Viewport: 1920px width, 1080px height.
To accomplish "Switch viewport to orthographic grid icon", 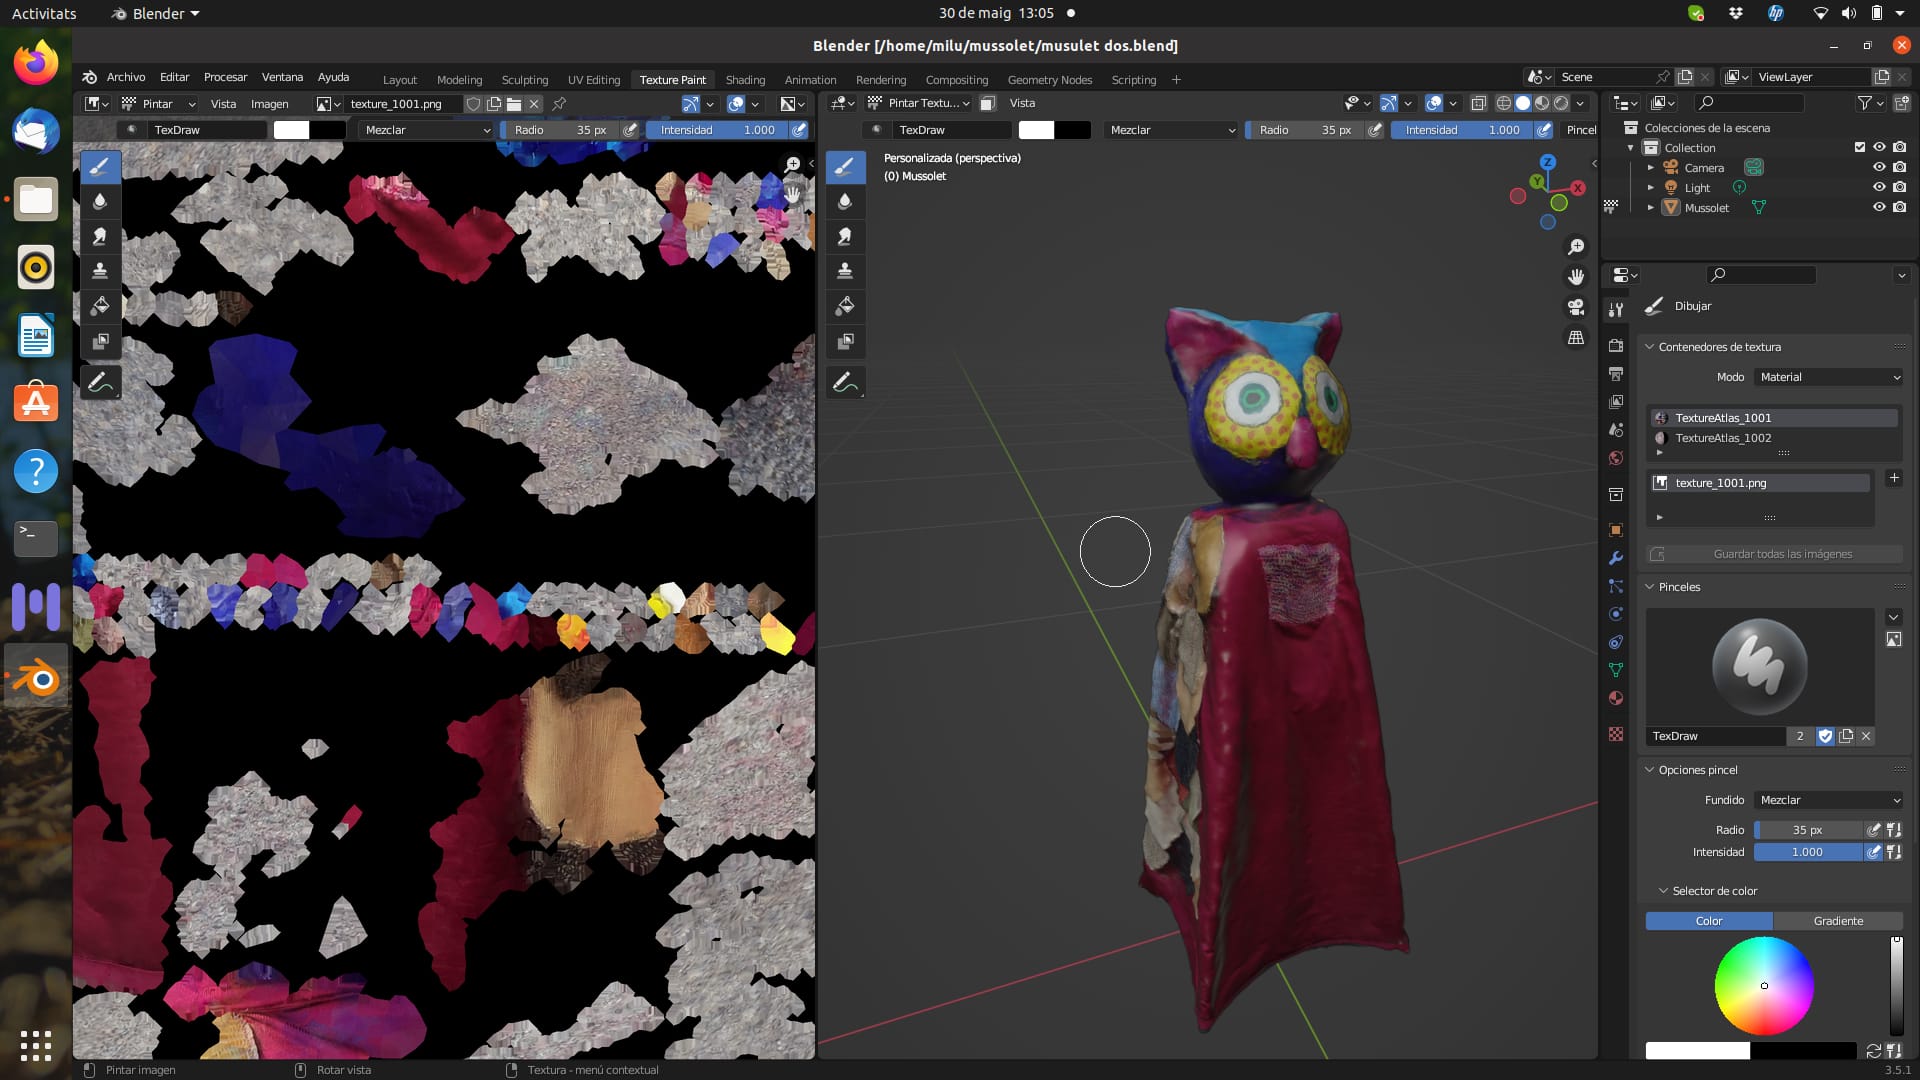I will tap(1576, 338).
